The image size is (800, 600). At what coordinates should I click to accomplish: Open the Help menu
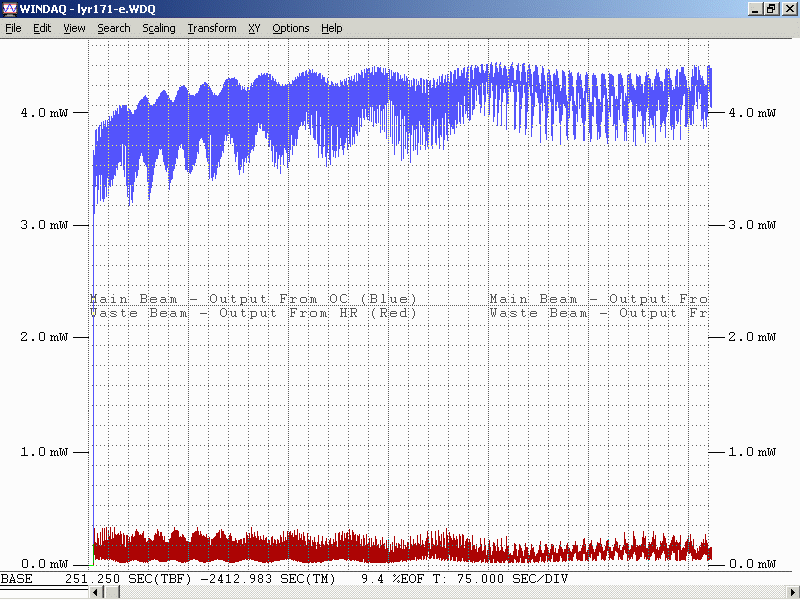click(331, 28)
